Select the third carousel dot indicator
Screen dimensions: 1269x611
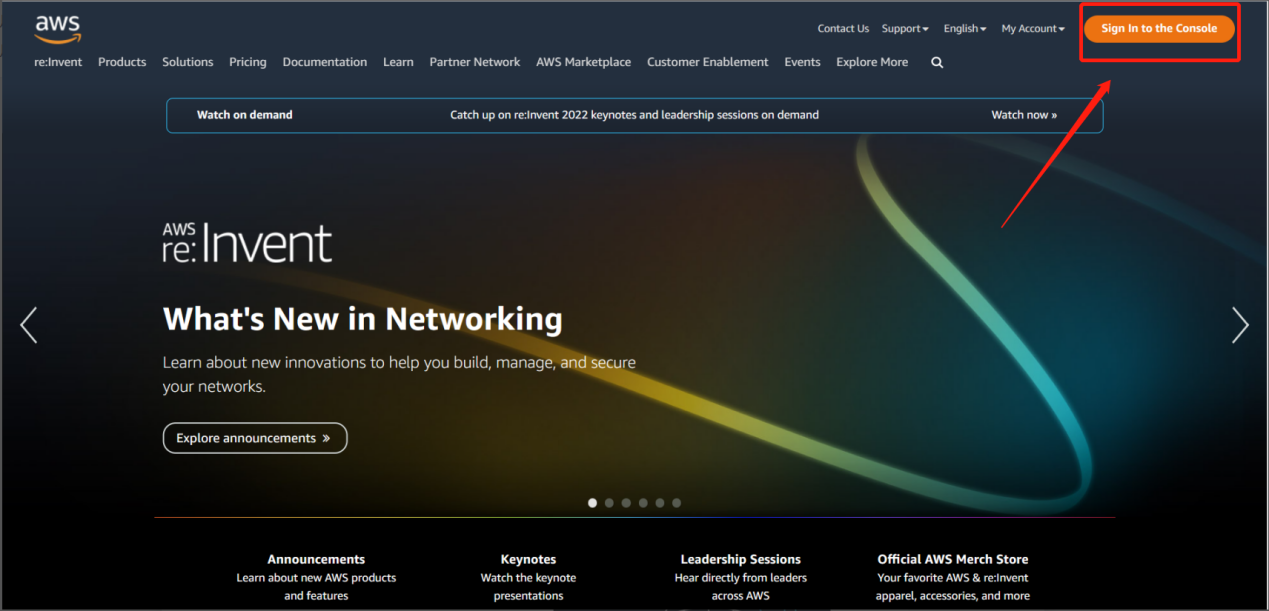626,503
